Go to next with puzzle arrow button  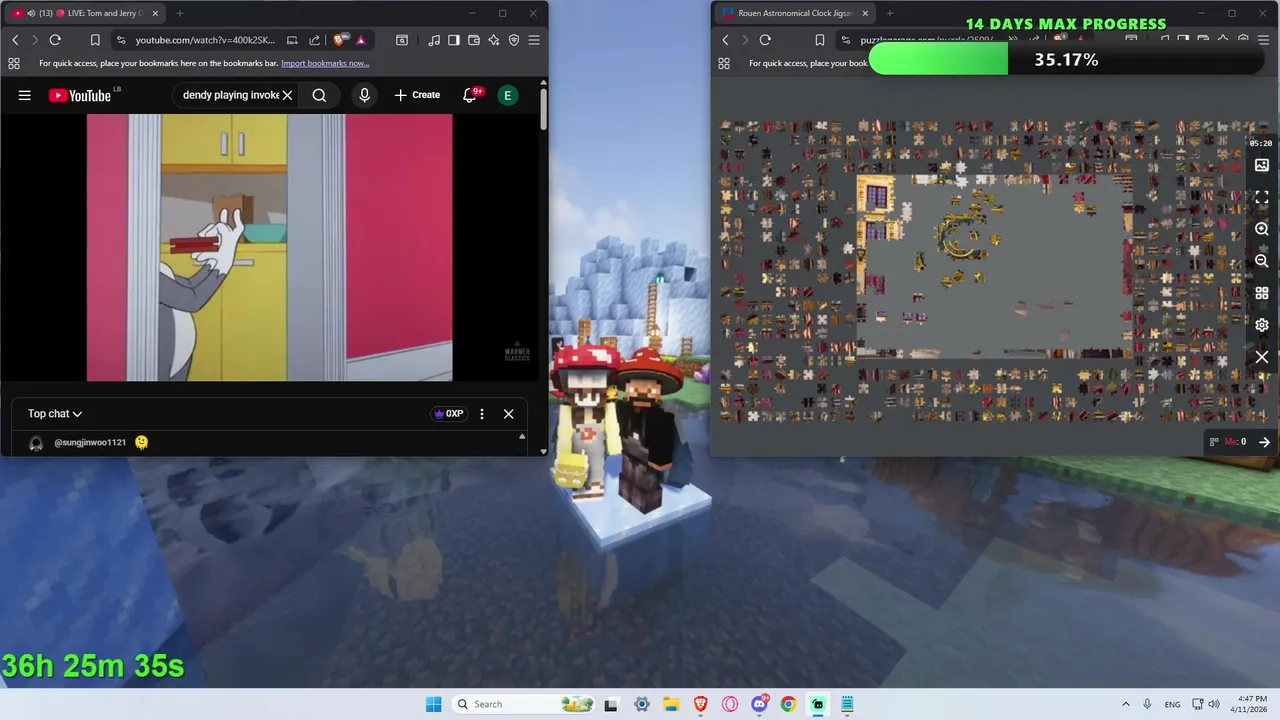coord(1264,442)
